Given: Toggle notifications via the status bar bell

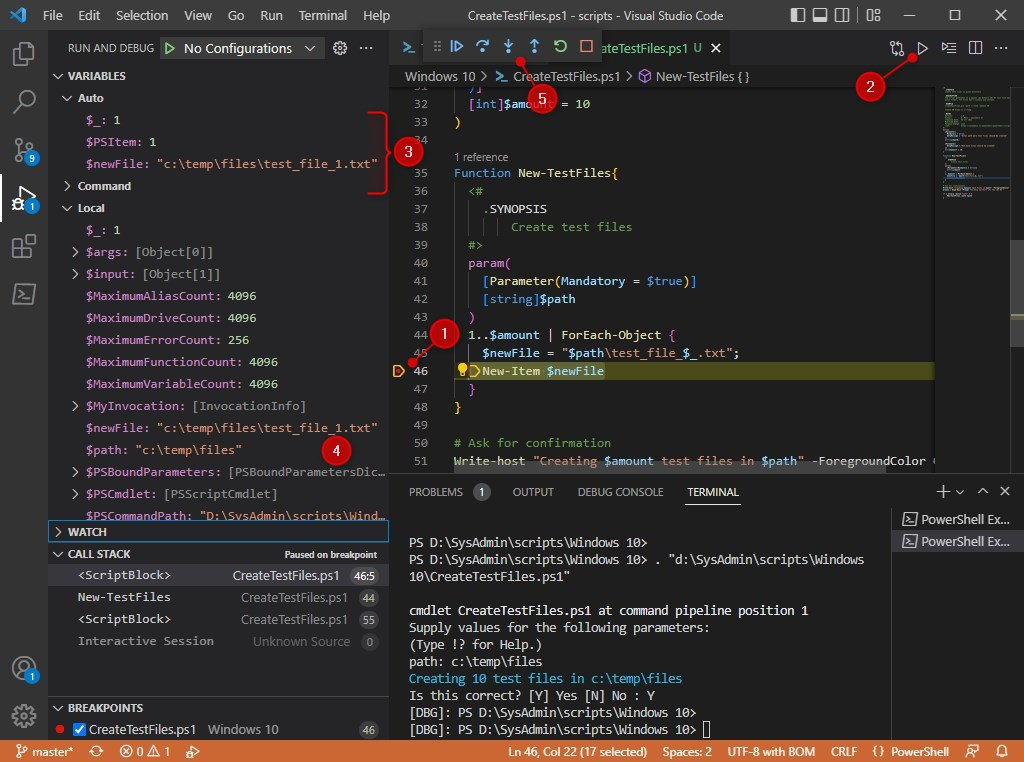Looking at the screenshot, I should [x=1000, y=751].
